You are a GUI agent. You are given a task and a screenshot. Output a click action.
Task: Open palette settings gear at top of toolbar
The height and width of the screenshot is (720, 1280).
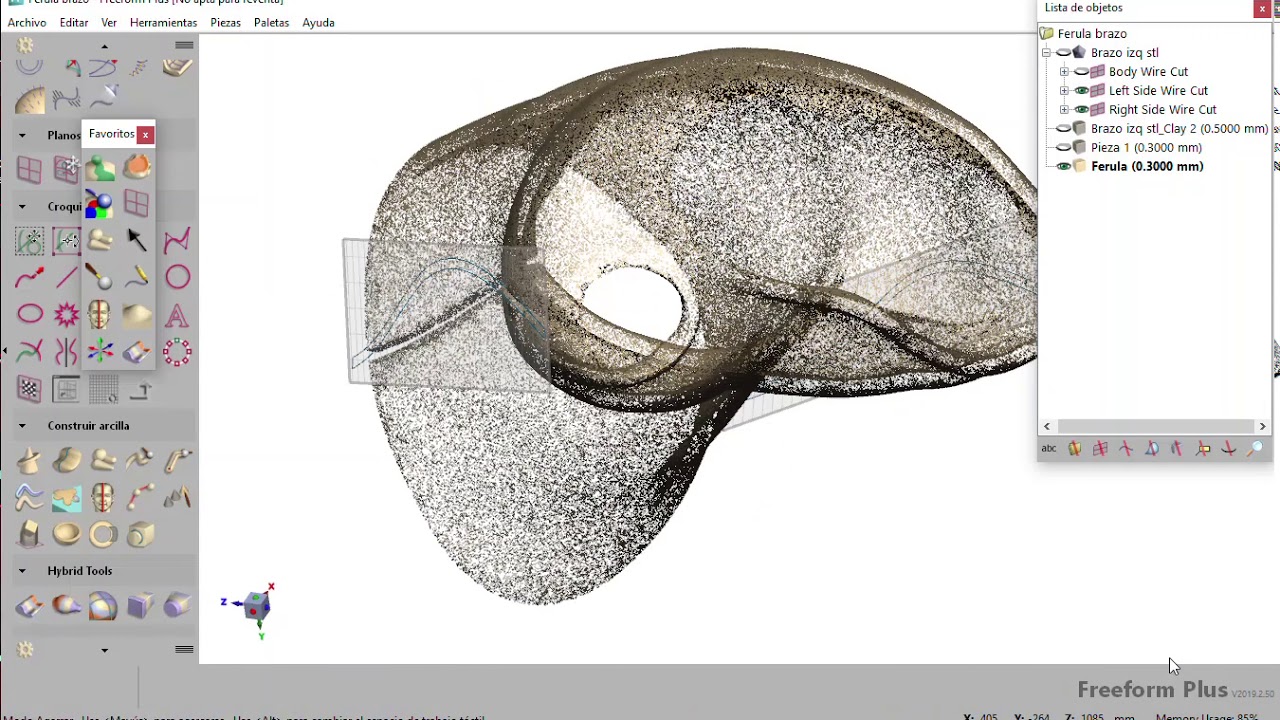pyautogui.click(x=26, y=45)
